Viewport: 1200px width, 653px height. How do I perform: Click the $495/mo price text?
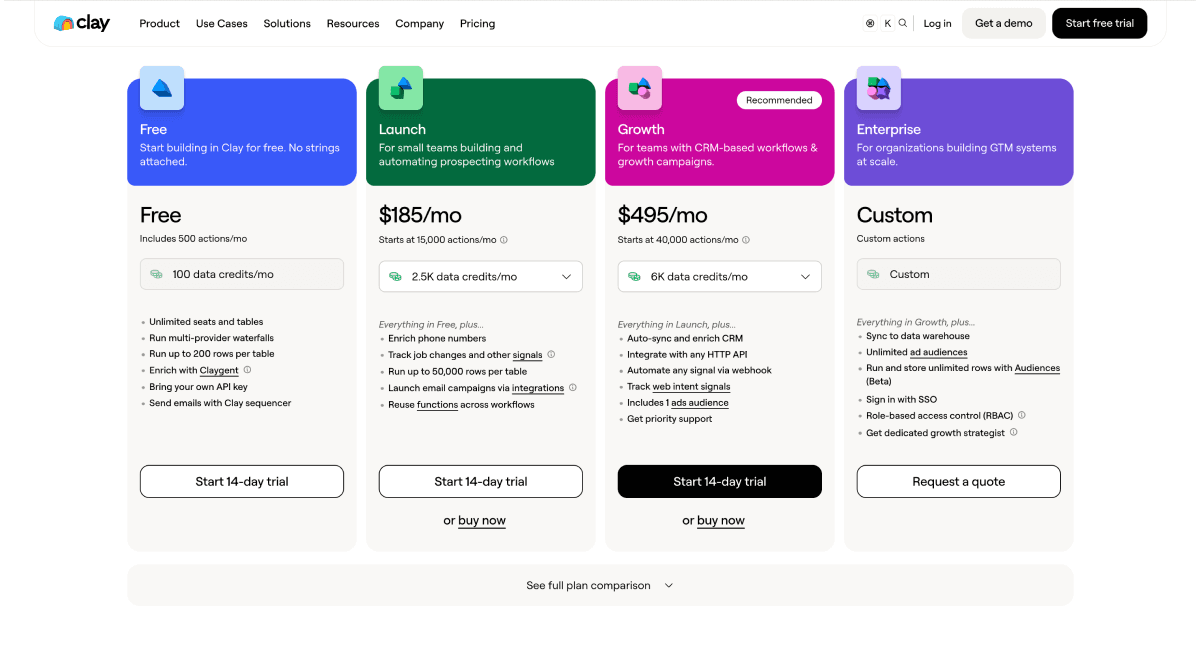pos(662,215)
